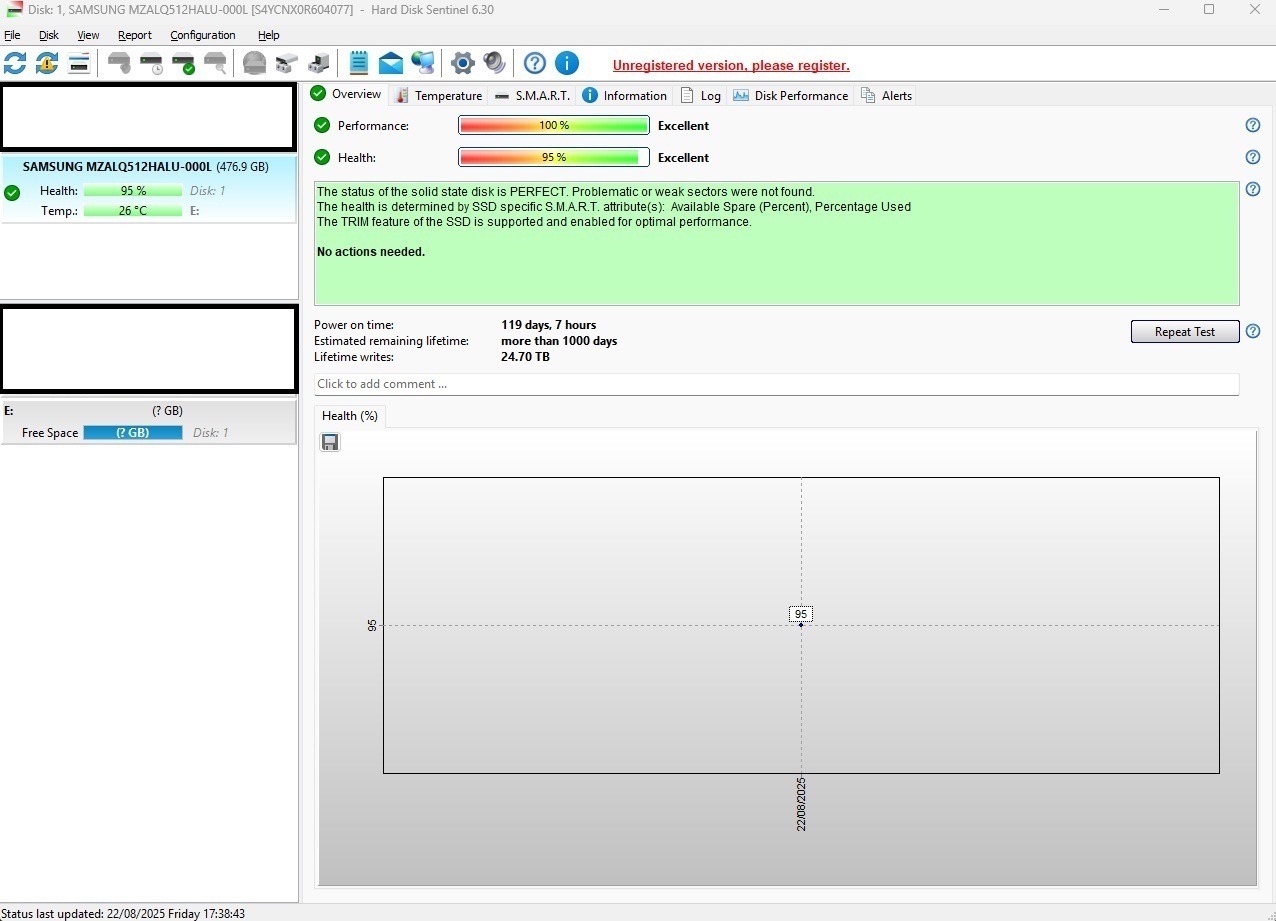Click the disk with shield toolbar icon
The height and width of the screenshot is (921, 1276).
tap(119, 64)
